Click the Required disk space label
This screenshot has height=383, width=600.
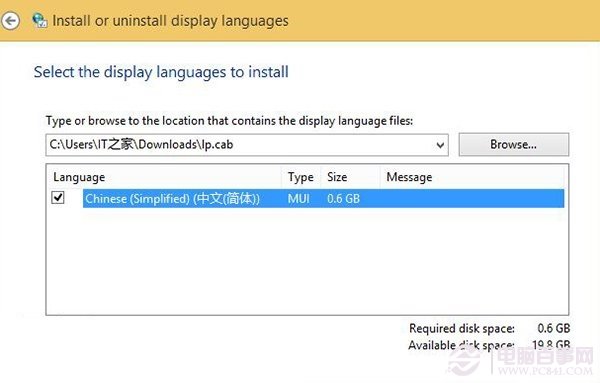tap(462, 328)
